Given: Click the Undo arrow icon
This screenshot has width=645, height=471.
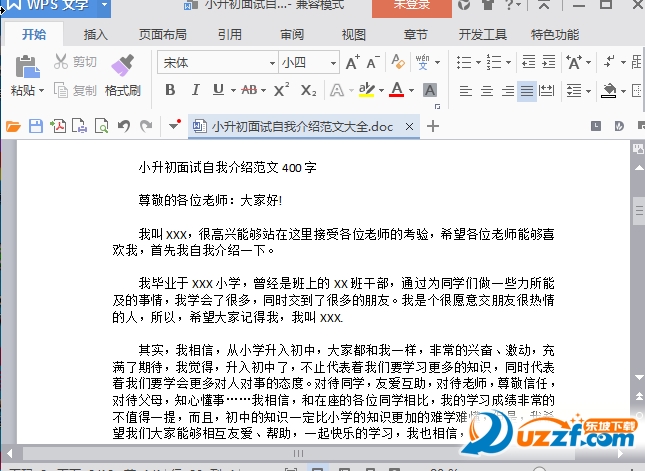Looking at the screenshot, I should (x=124, y=126).
